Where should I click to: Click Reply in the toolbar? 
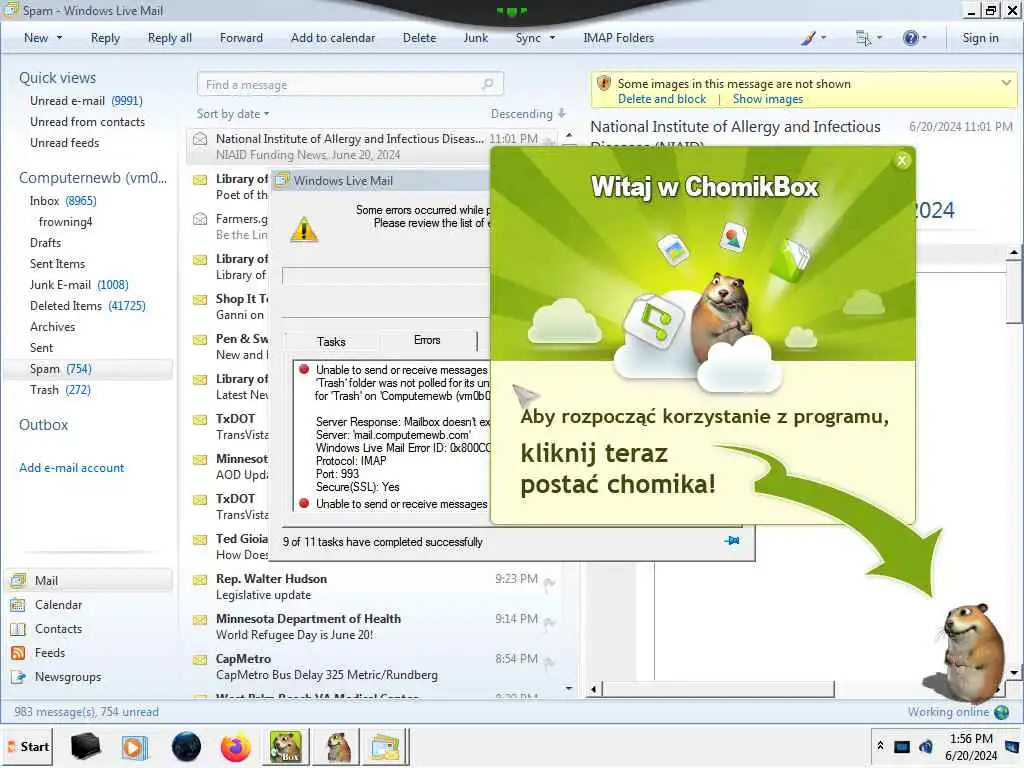click(105, 38)
